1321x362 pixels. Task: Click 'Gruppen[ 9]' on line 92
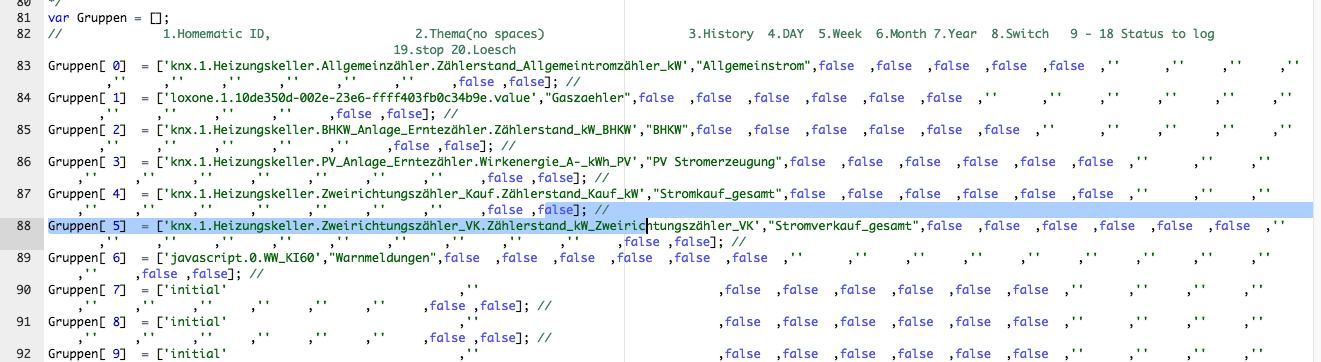coord(87,354)
